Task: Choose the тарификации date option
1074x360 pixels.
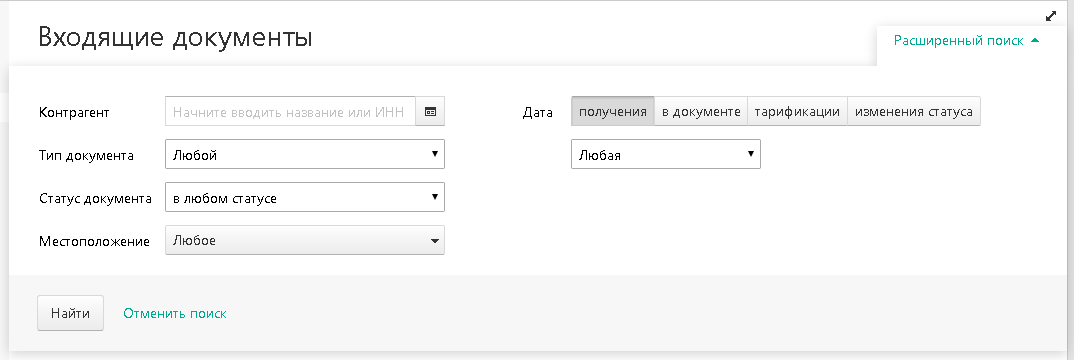Action: [797, 112]
